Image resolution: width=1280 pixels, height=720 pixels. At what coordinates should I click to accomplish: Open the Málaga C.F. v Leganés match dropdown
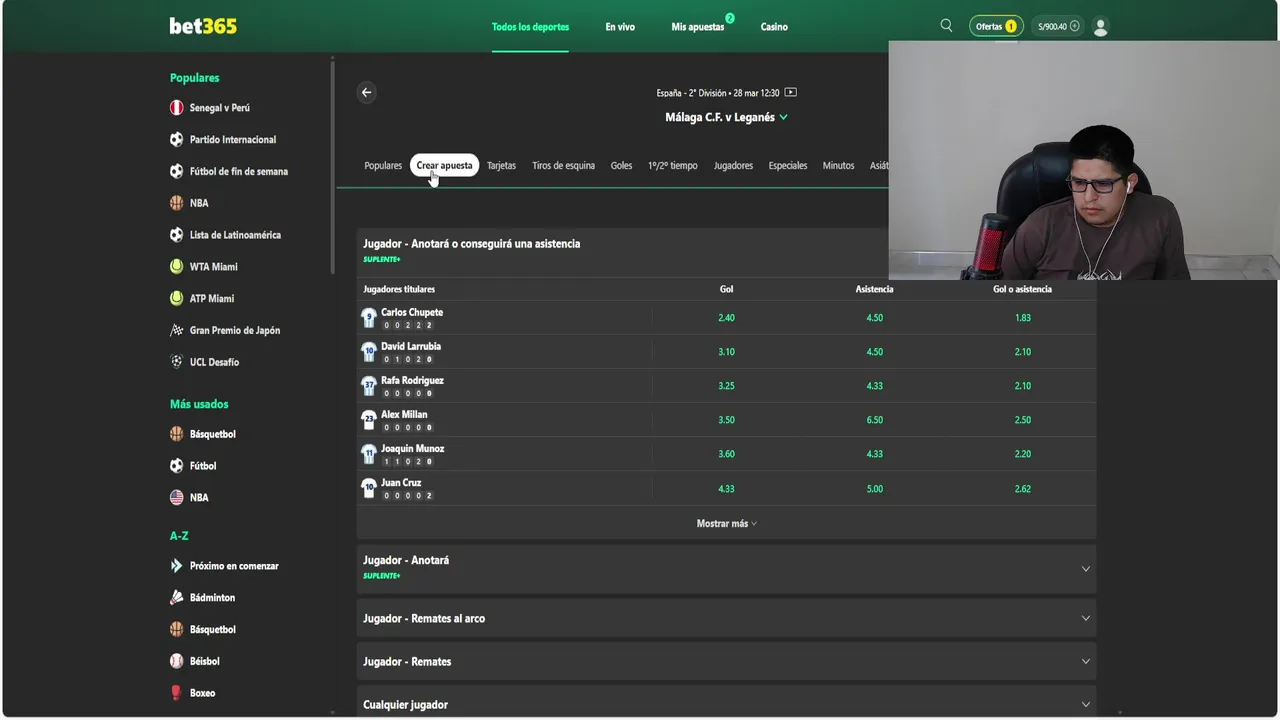click(x=727, y=117)
